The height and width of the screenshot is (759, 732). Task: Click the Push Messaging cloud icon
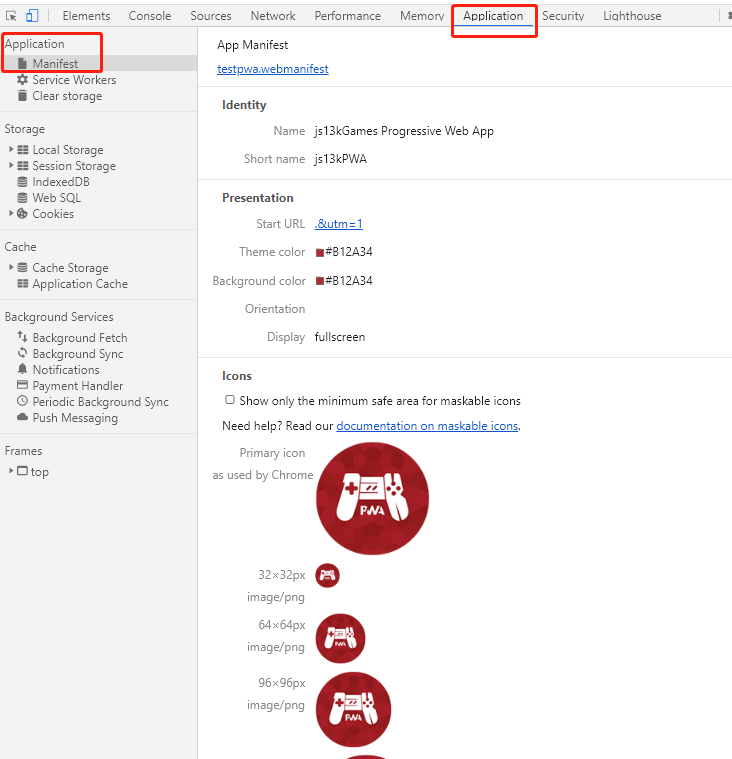[22, 417]
